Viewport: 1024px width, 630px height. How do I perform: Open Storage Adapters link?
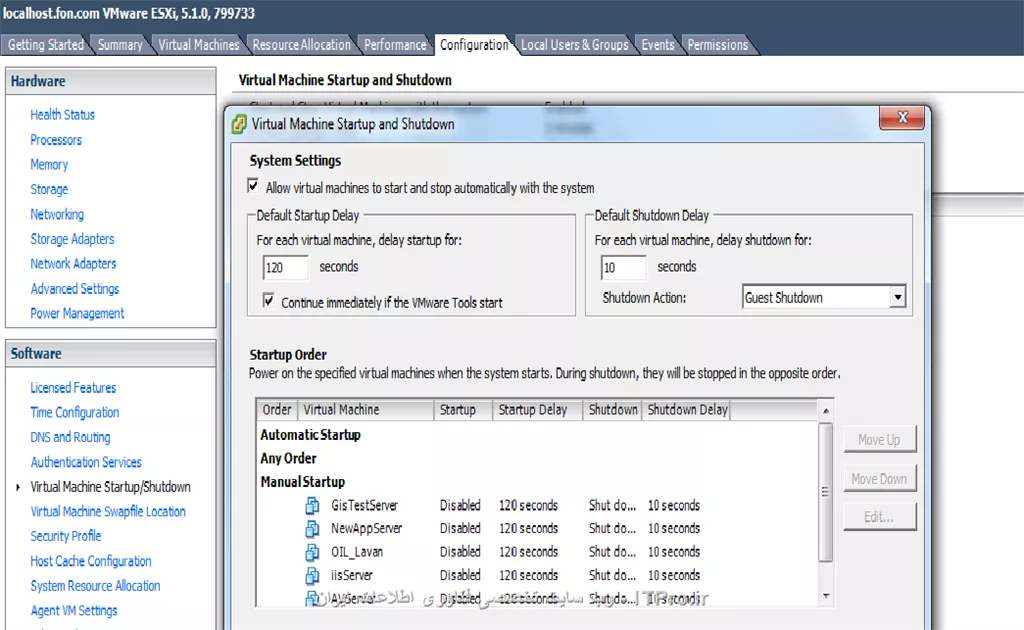pos(72,239)
